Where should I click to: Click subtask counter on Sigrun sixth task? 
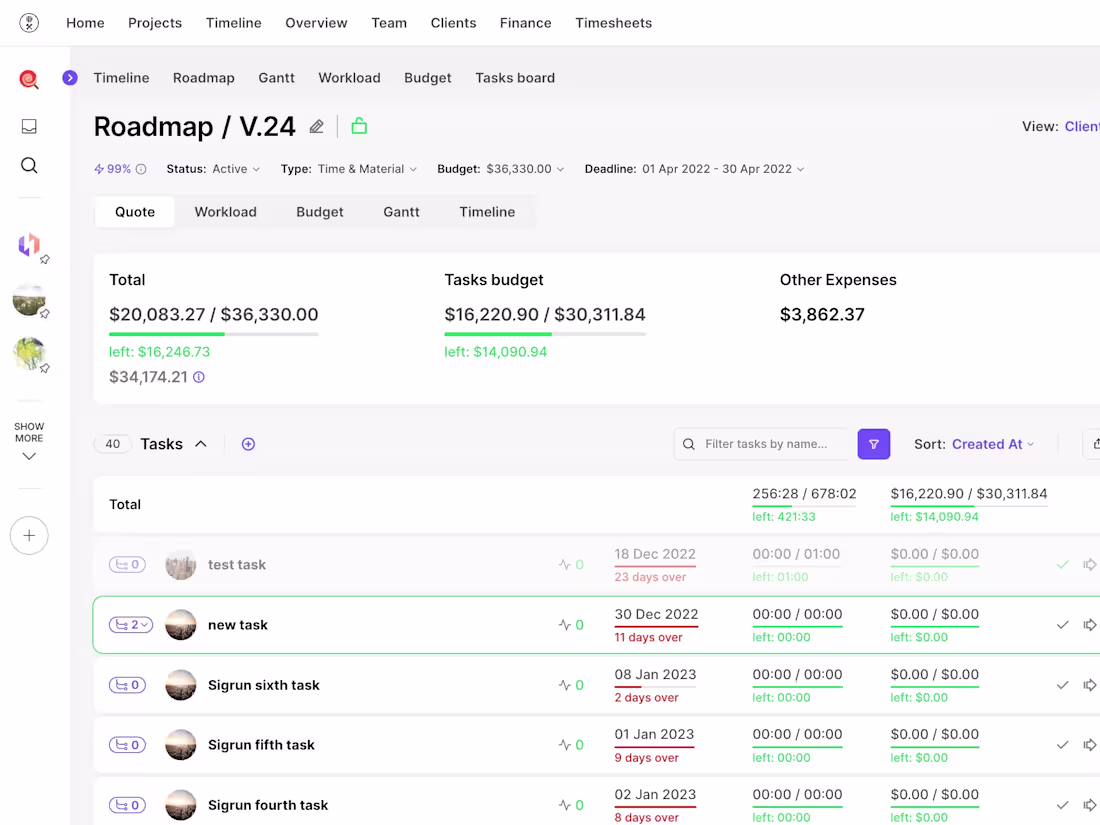pyautogui.click(x=127, y=685)
